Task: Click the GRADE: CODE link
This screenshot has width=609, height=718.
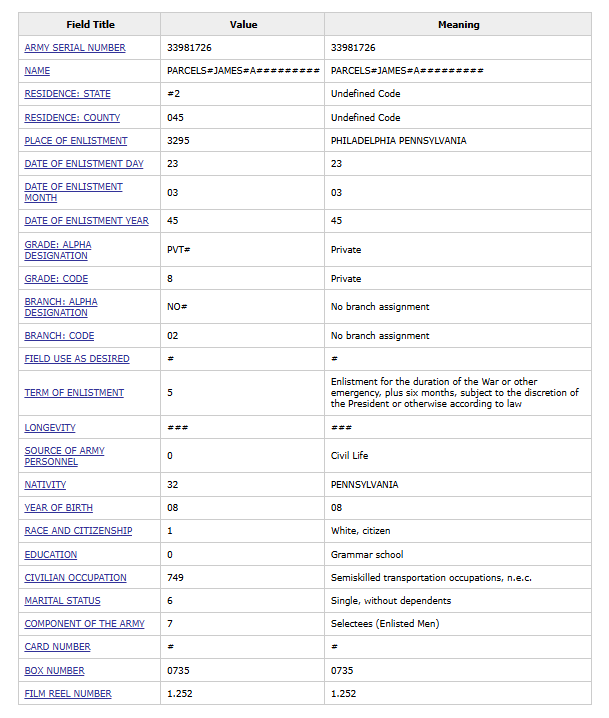Action: tap(56, 279)
